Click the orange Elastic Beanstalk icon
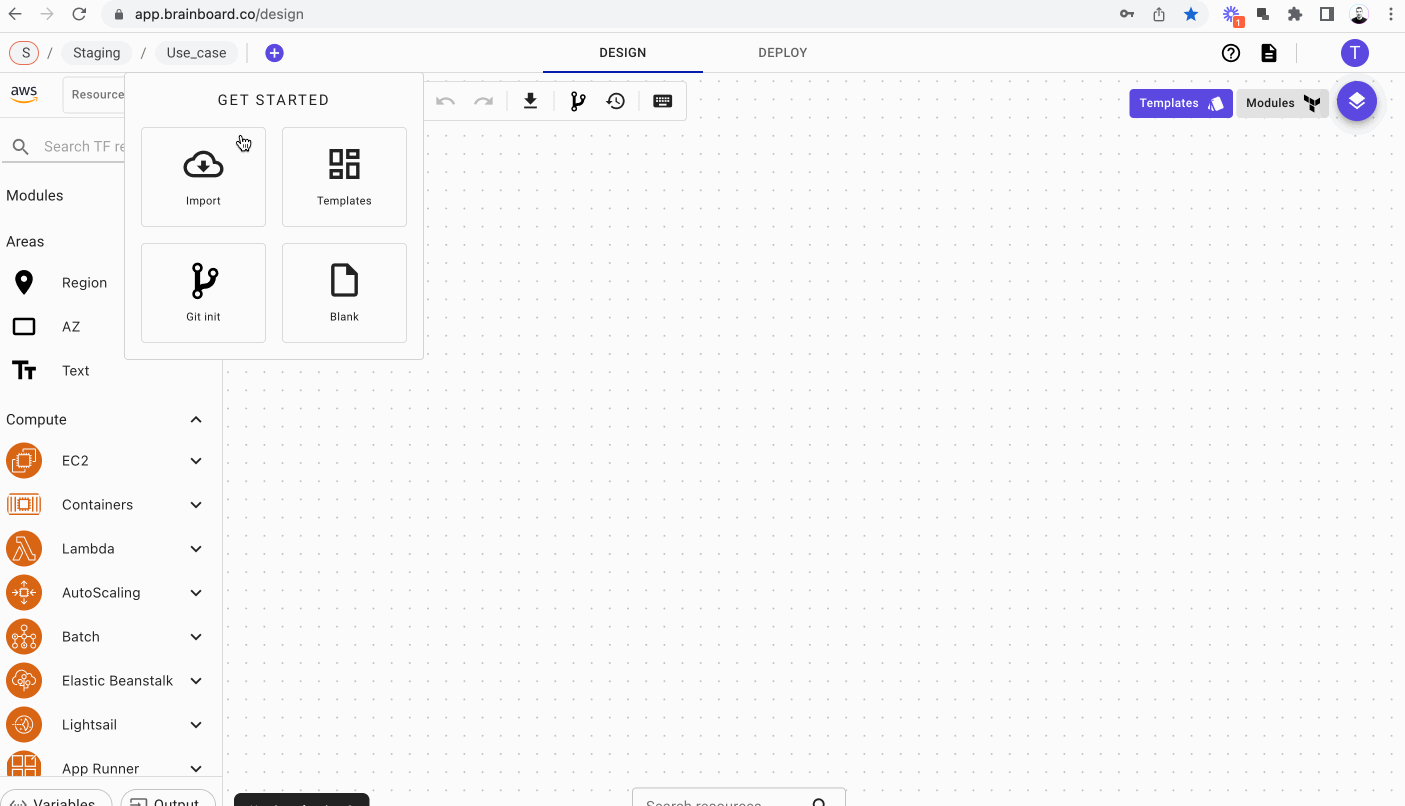The height and width of the screenshot is (806, 1405). click(24, 681)
